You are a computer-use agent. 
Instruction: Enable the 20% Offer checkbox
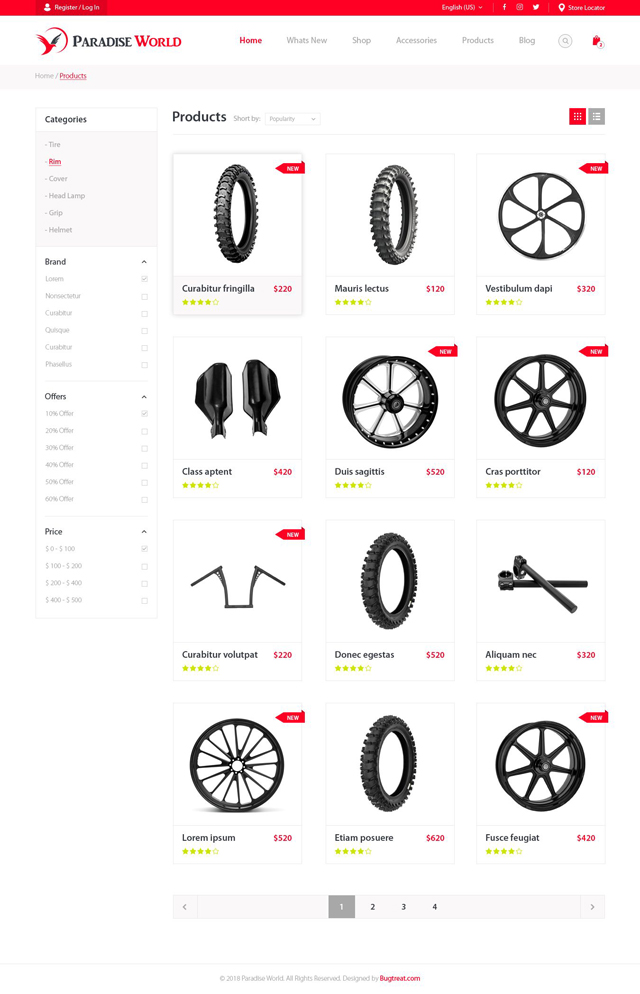(144, 431)
